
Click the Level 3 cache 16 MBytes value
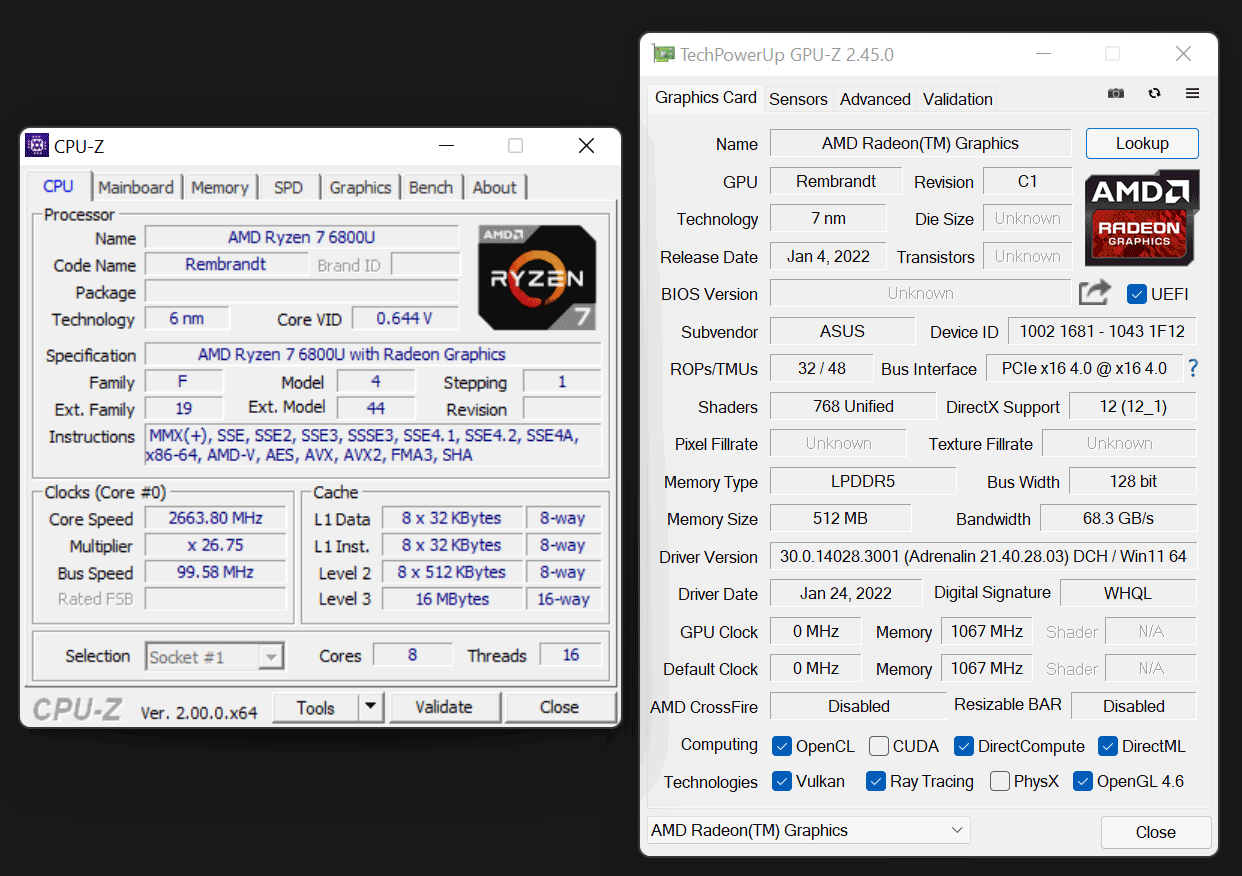click(x=453, y=599)
